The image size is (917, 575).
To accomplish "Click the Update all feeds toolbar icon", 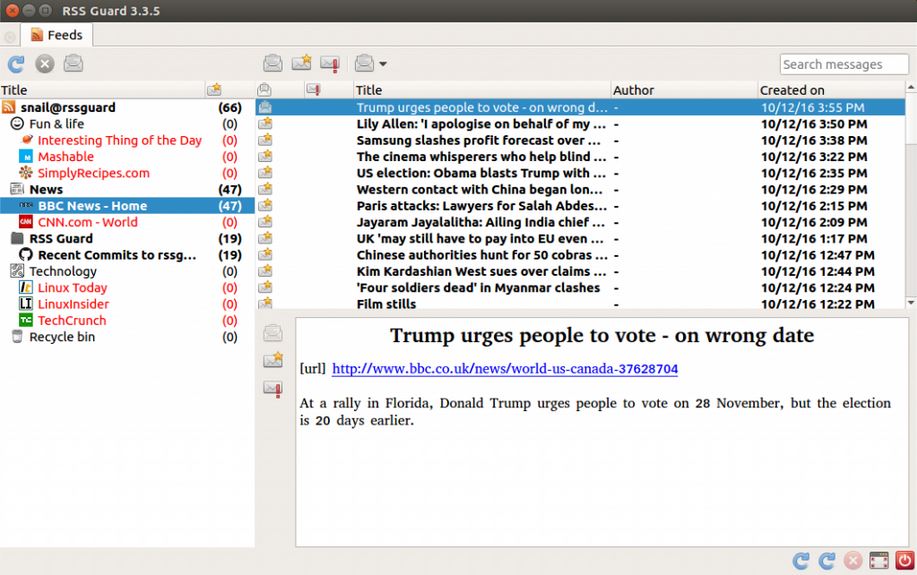I will pyautogui.click(x=16, y=64).
